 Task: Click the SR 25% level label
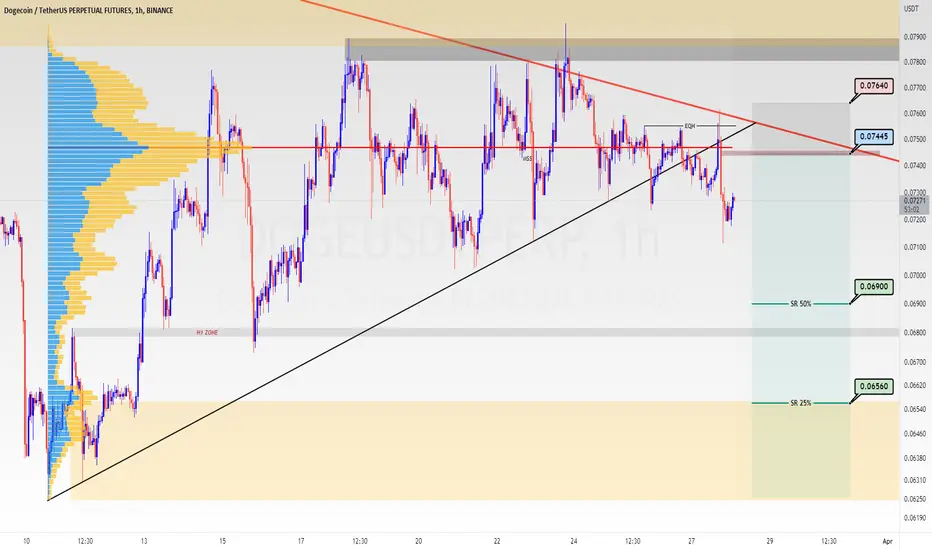point(801,403)
